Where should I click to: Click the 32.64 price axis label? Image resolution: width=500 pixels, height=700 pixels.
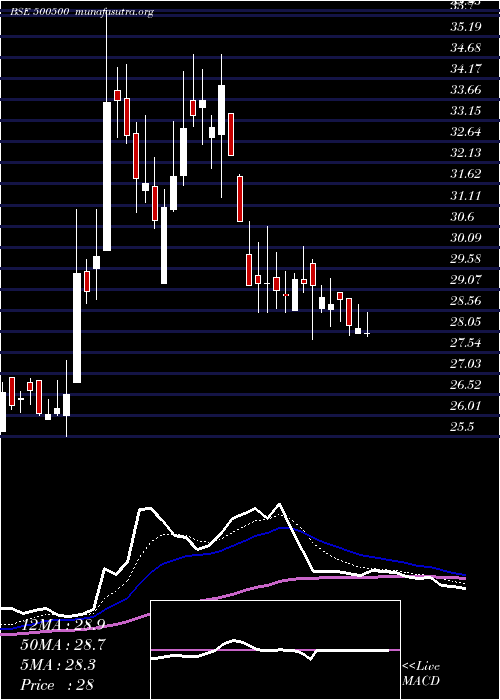coord(466,132)
